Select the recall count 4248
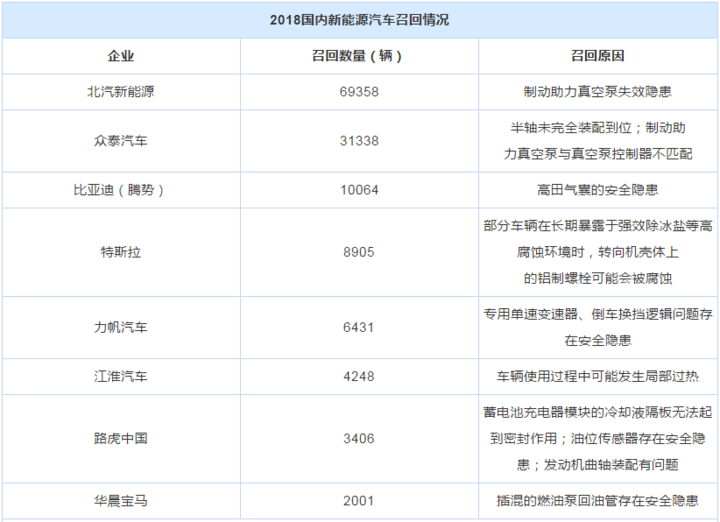This screenshot has height=522, width=720. [359, 376]
